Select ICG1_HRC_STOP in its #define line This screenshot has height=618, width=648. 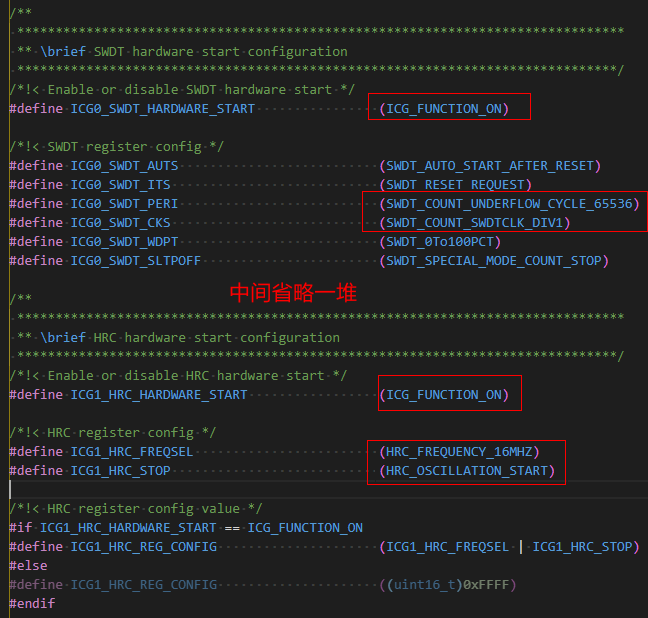click(120, 471)
